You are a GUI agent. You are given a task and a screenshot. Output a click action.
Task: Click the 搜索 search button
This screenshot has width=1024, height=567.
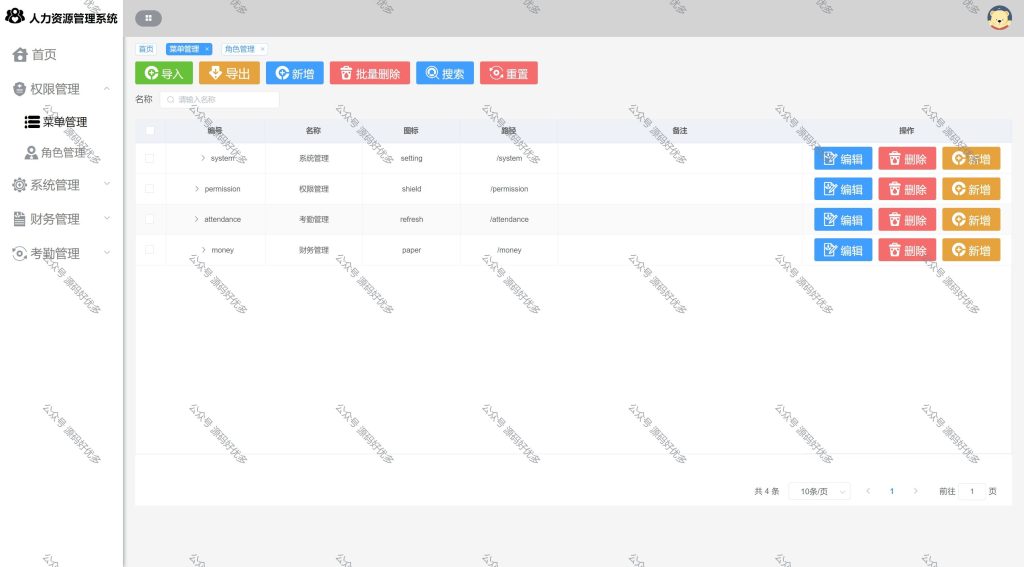(x=445, y=73)
